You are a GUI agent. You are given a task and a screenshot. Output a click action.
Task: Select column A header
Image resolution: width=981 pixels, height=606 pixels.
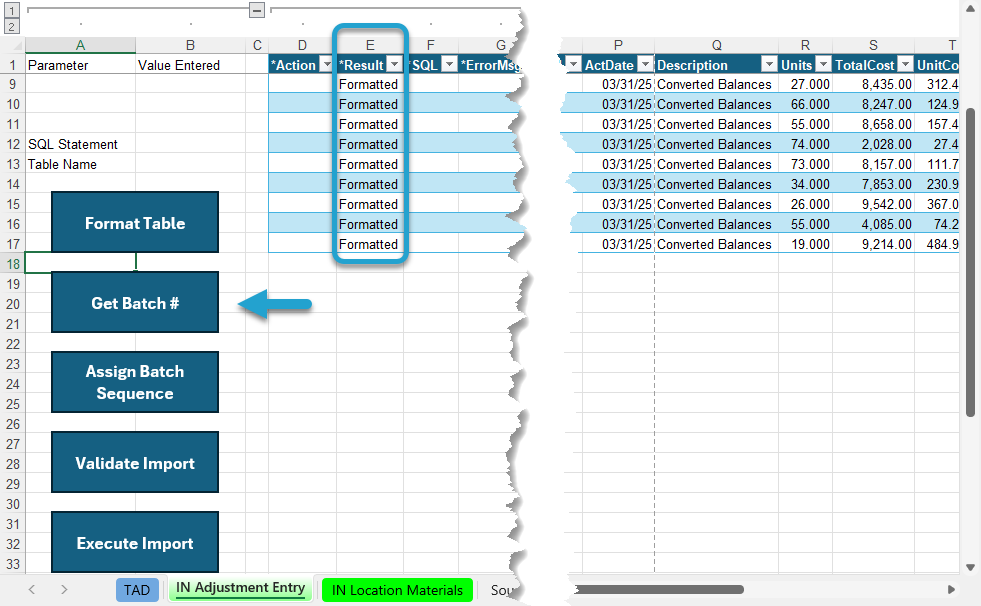click(80, 45)
